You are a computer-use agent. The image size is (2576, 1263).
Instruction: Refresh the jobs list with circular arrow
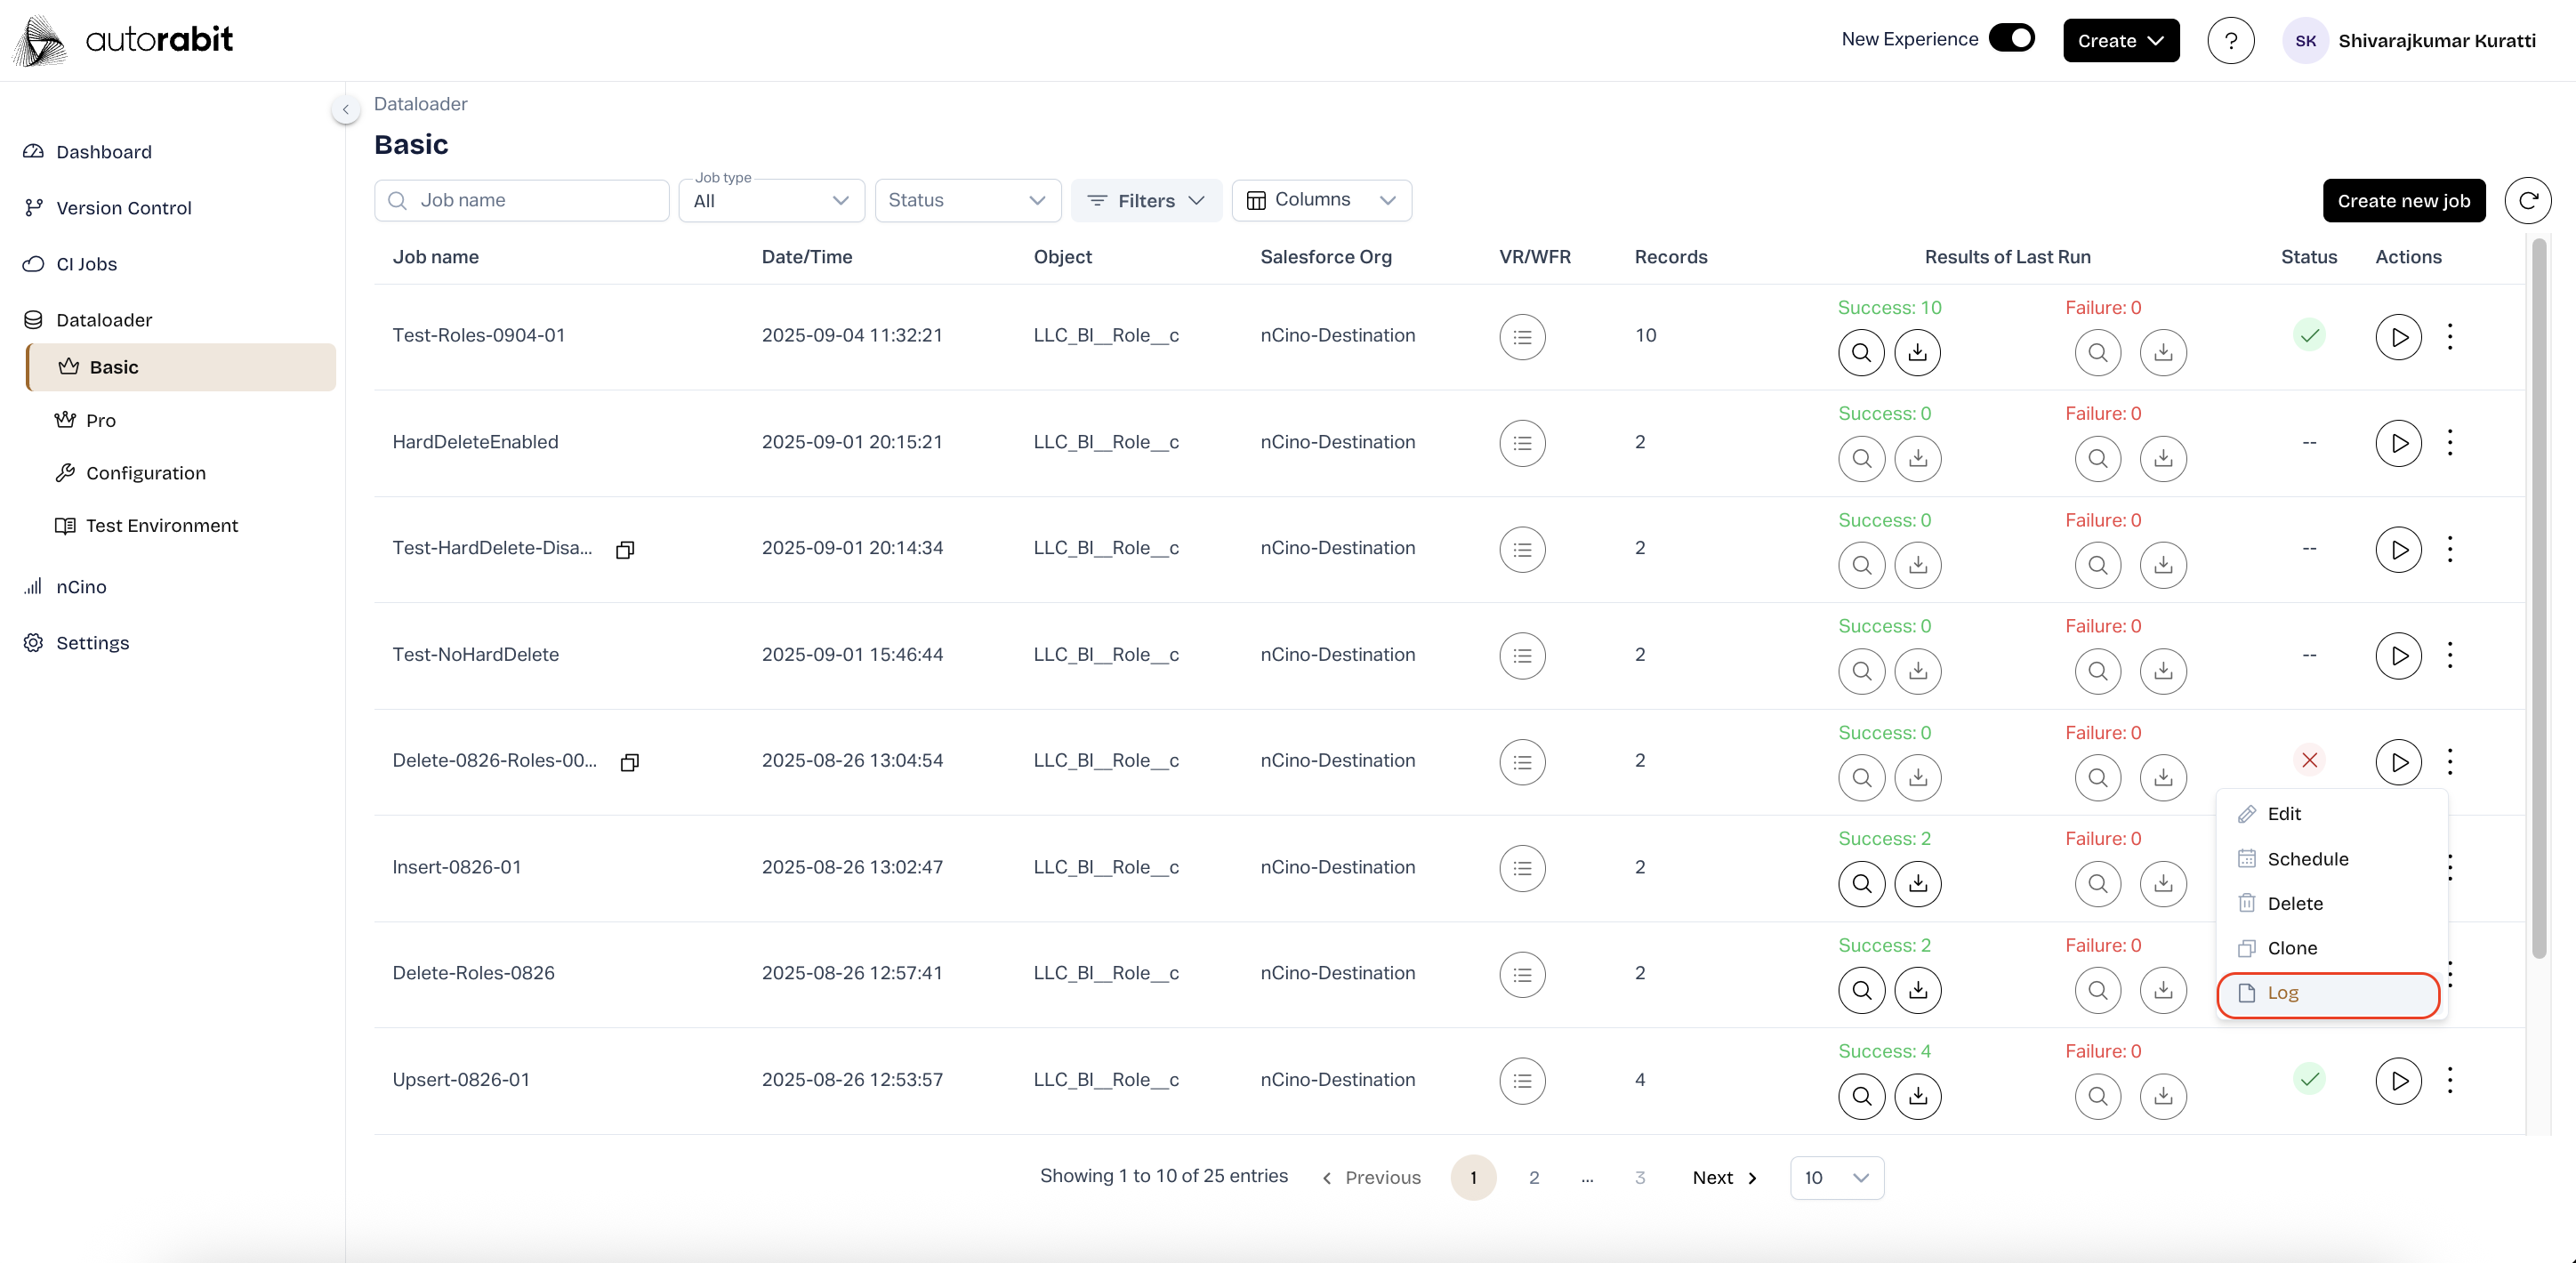pyautogui.click(x=2526, y=201)
